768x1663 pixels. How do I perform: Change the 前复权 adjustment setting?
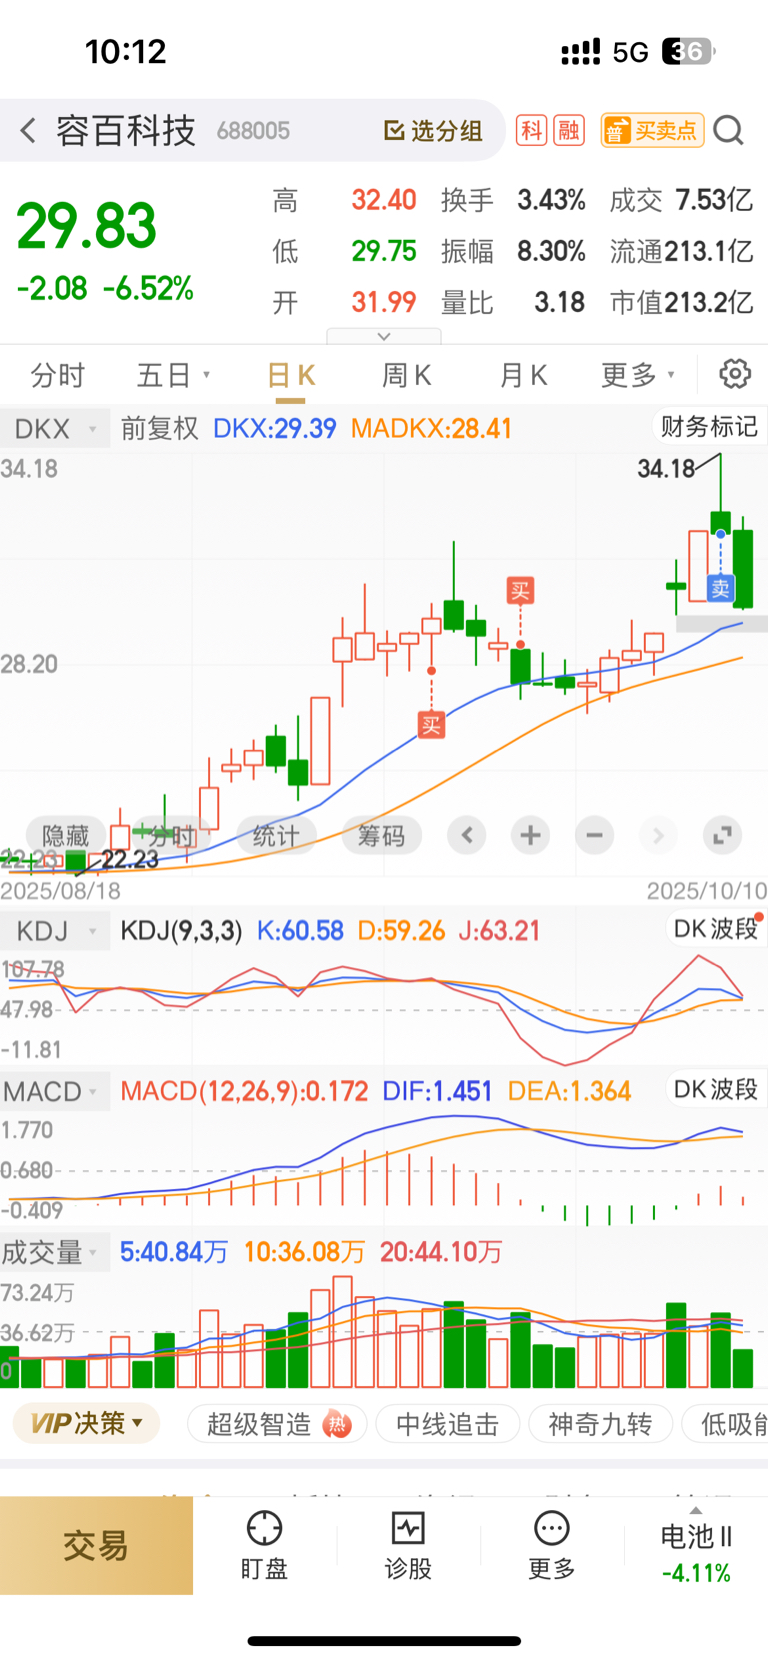click(160, 429)
